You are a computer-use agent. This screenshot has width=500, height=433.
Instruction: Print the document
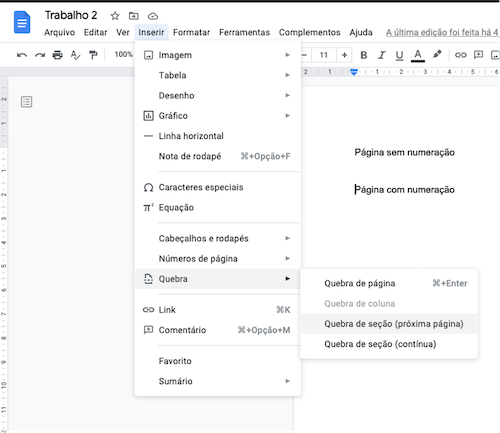tap(58, 55)
